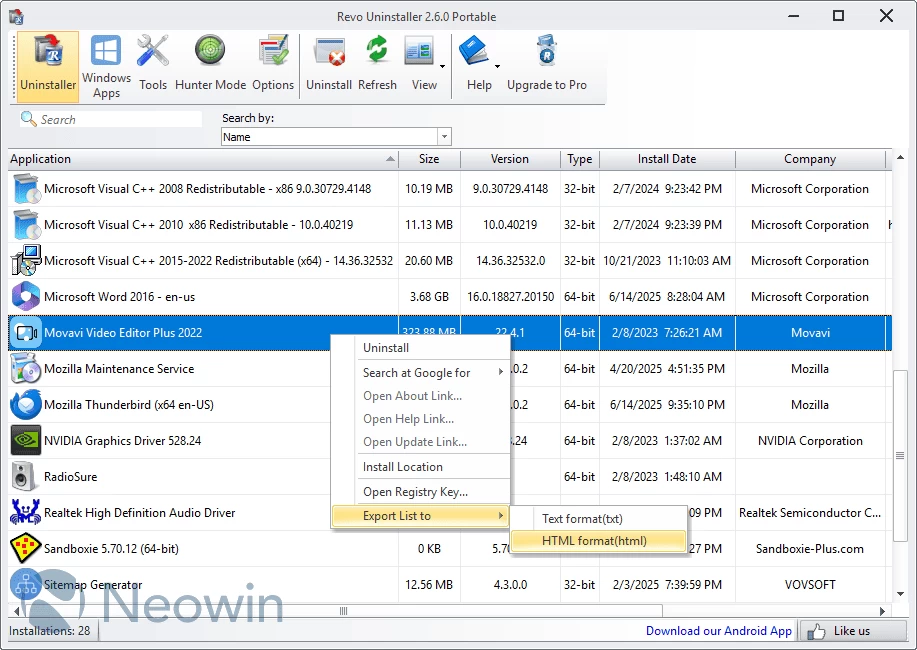This screenshot has width=917, height=650.
Task: Click the Revo Uninstaller title bar icon
Action: click(x=16, y=16)
